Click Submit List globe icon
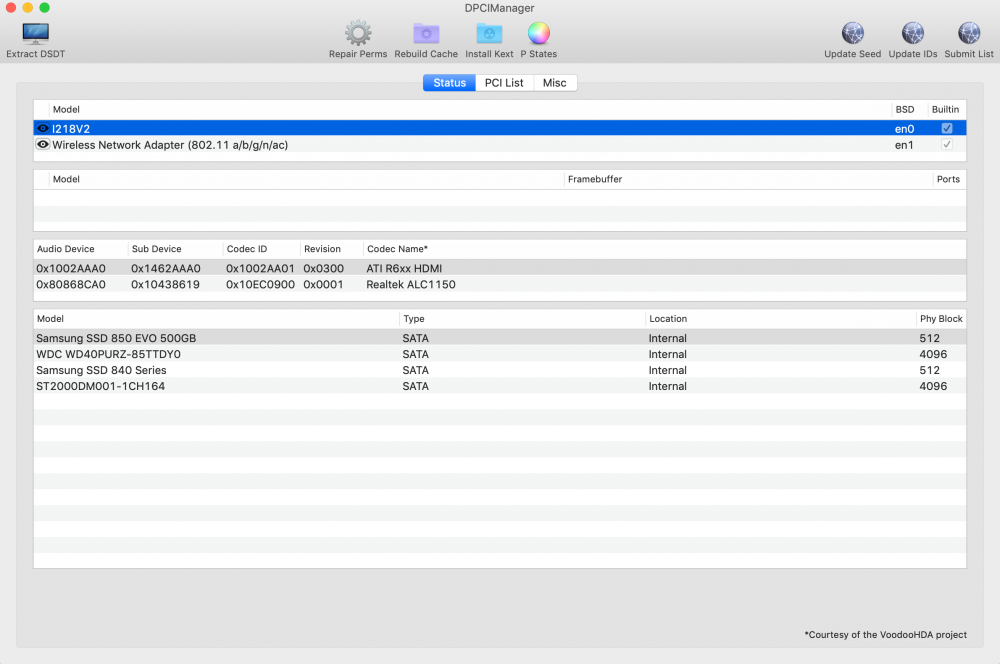 click(x=969, y=33)
